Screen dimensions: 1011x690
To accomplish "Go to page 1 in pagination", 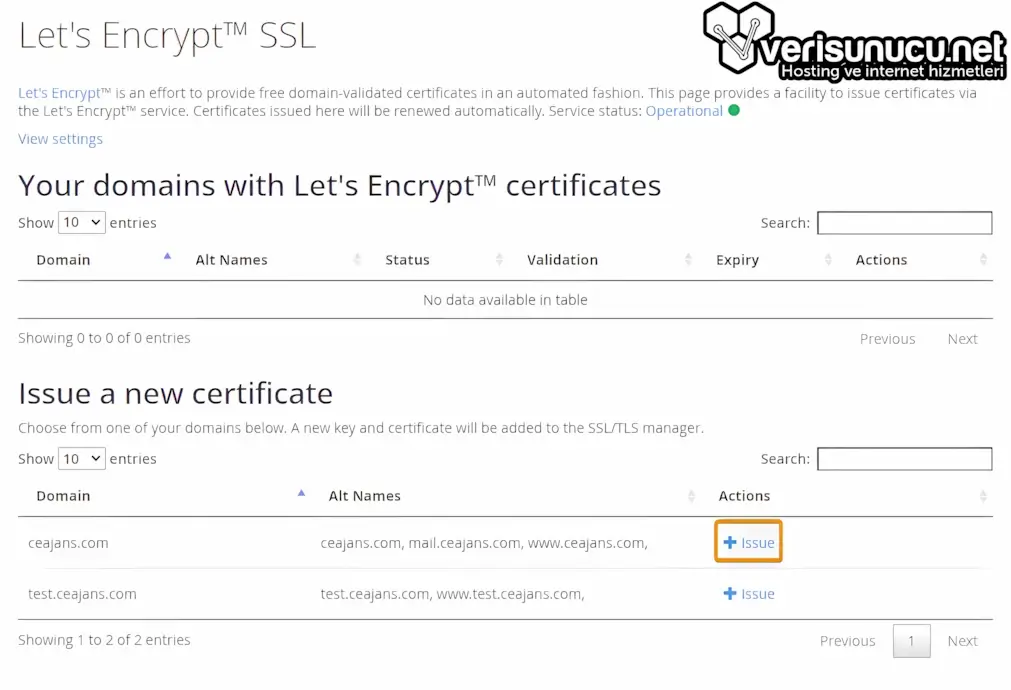I will tap(911, 641).
